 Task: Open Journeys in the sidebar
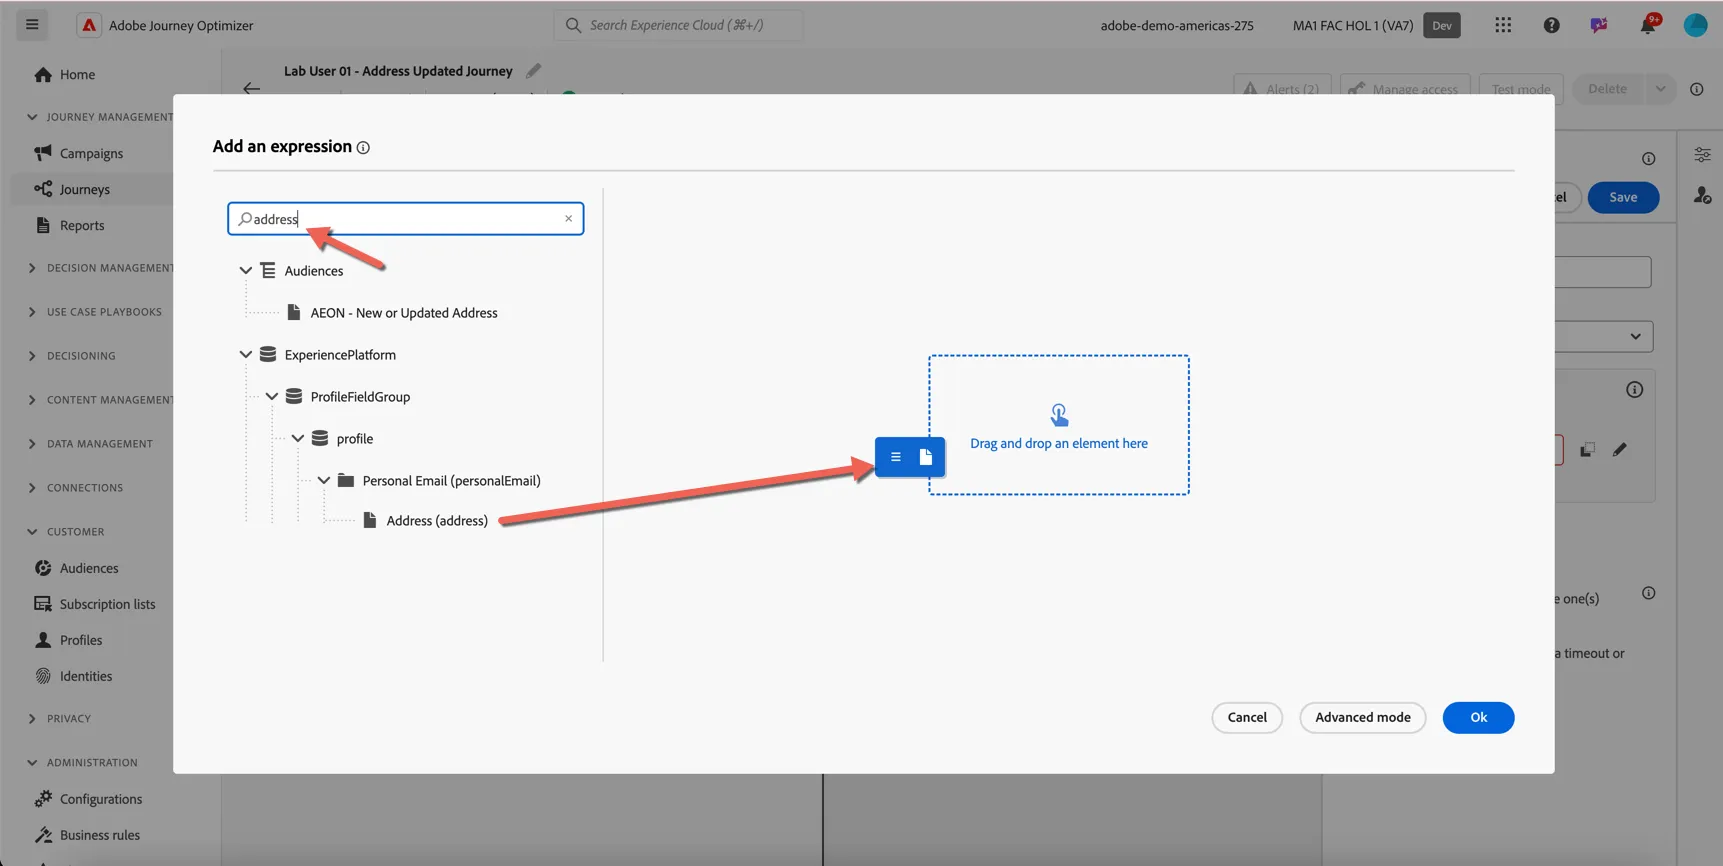pos(85,189)
